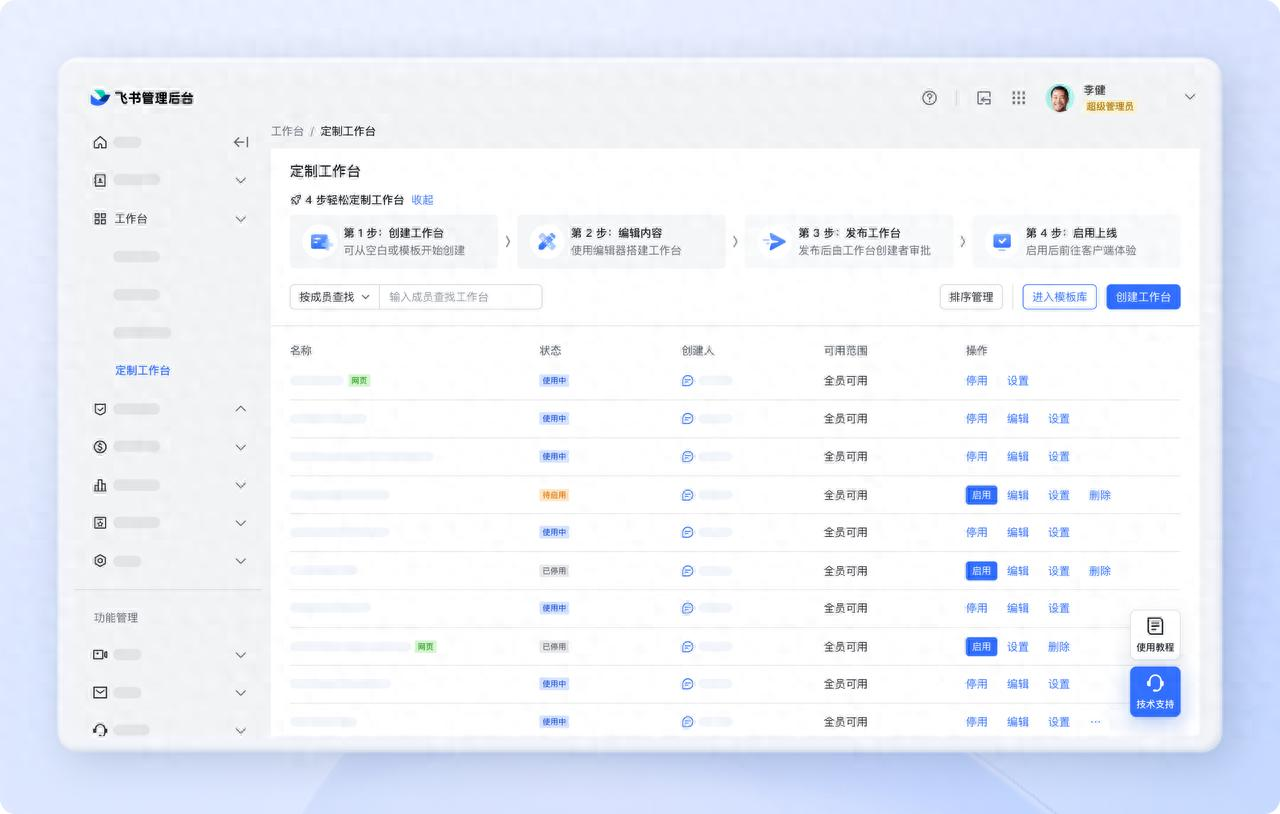Click the hexagon settings sidebar icon
This screenshot has width=1280, height=814.
(100, 561)
